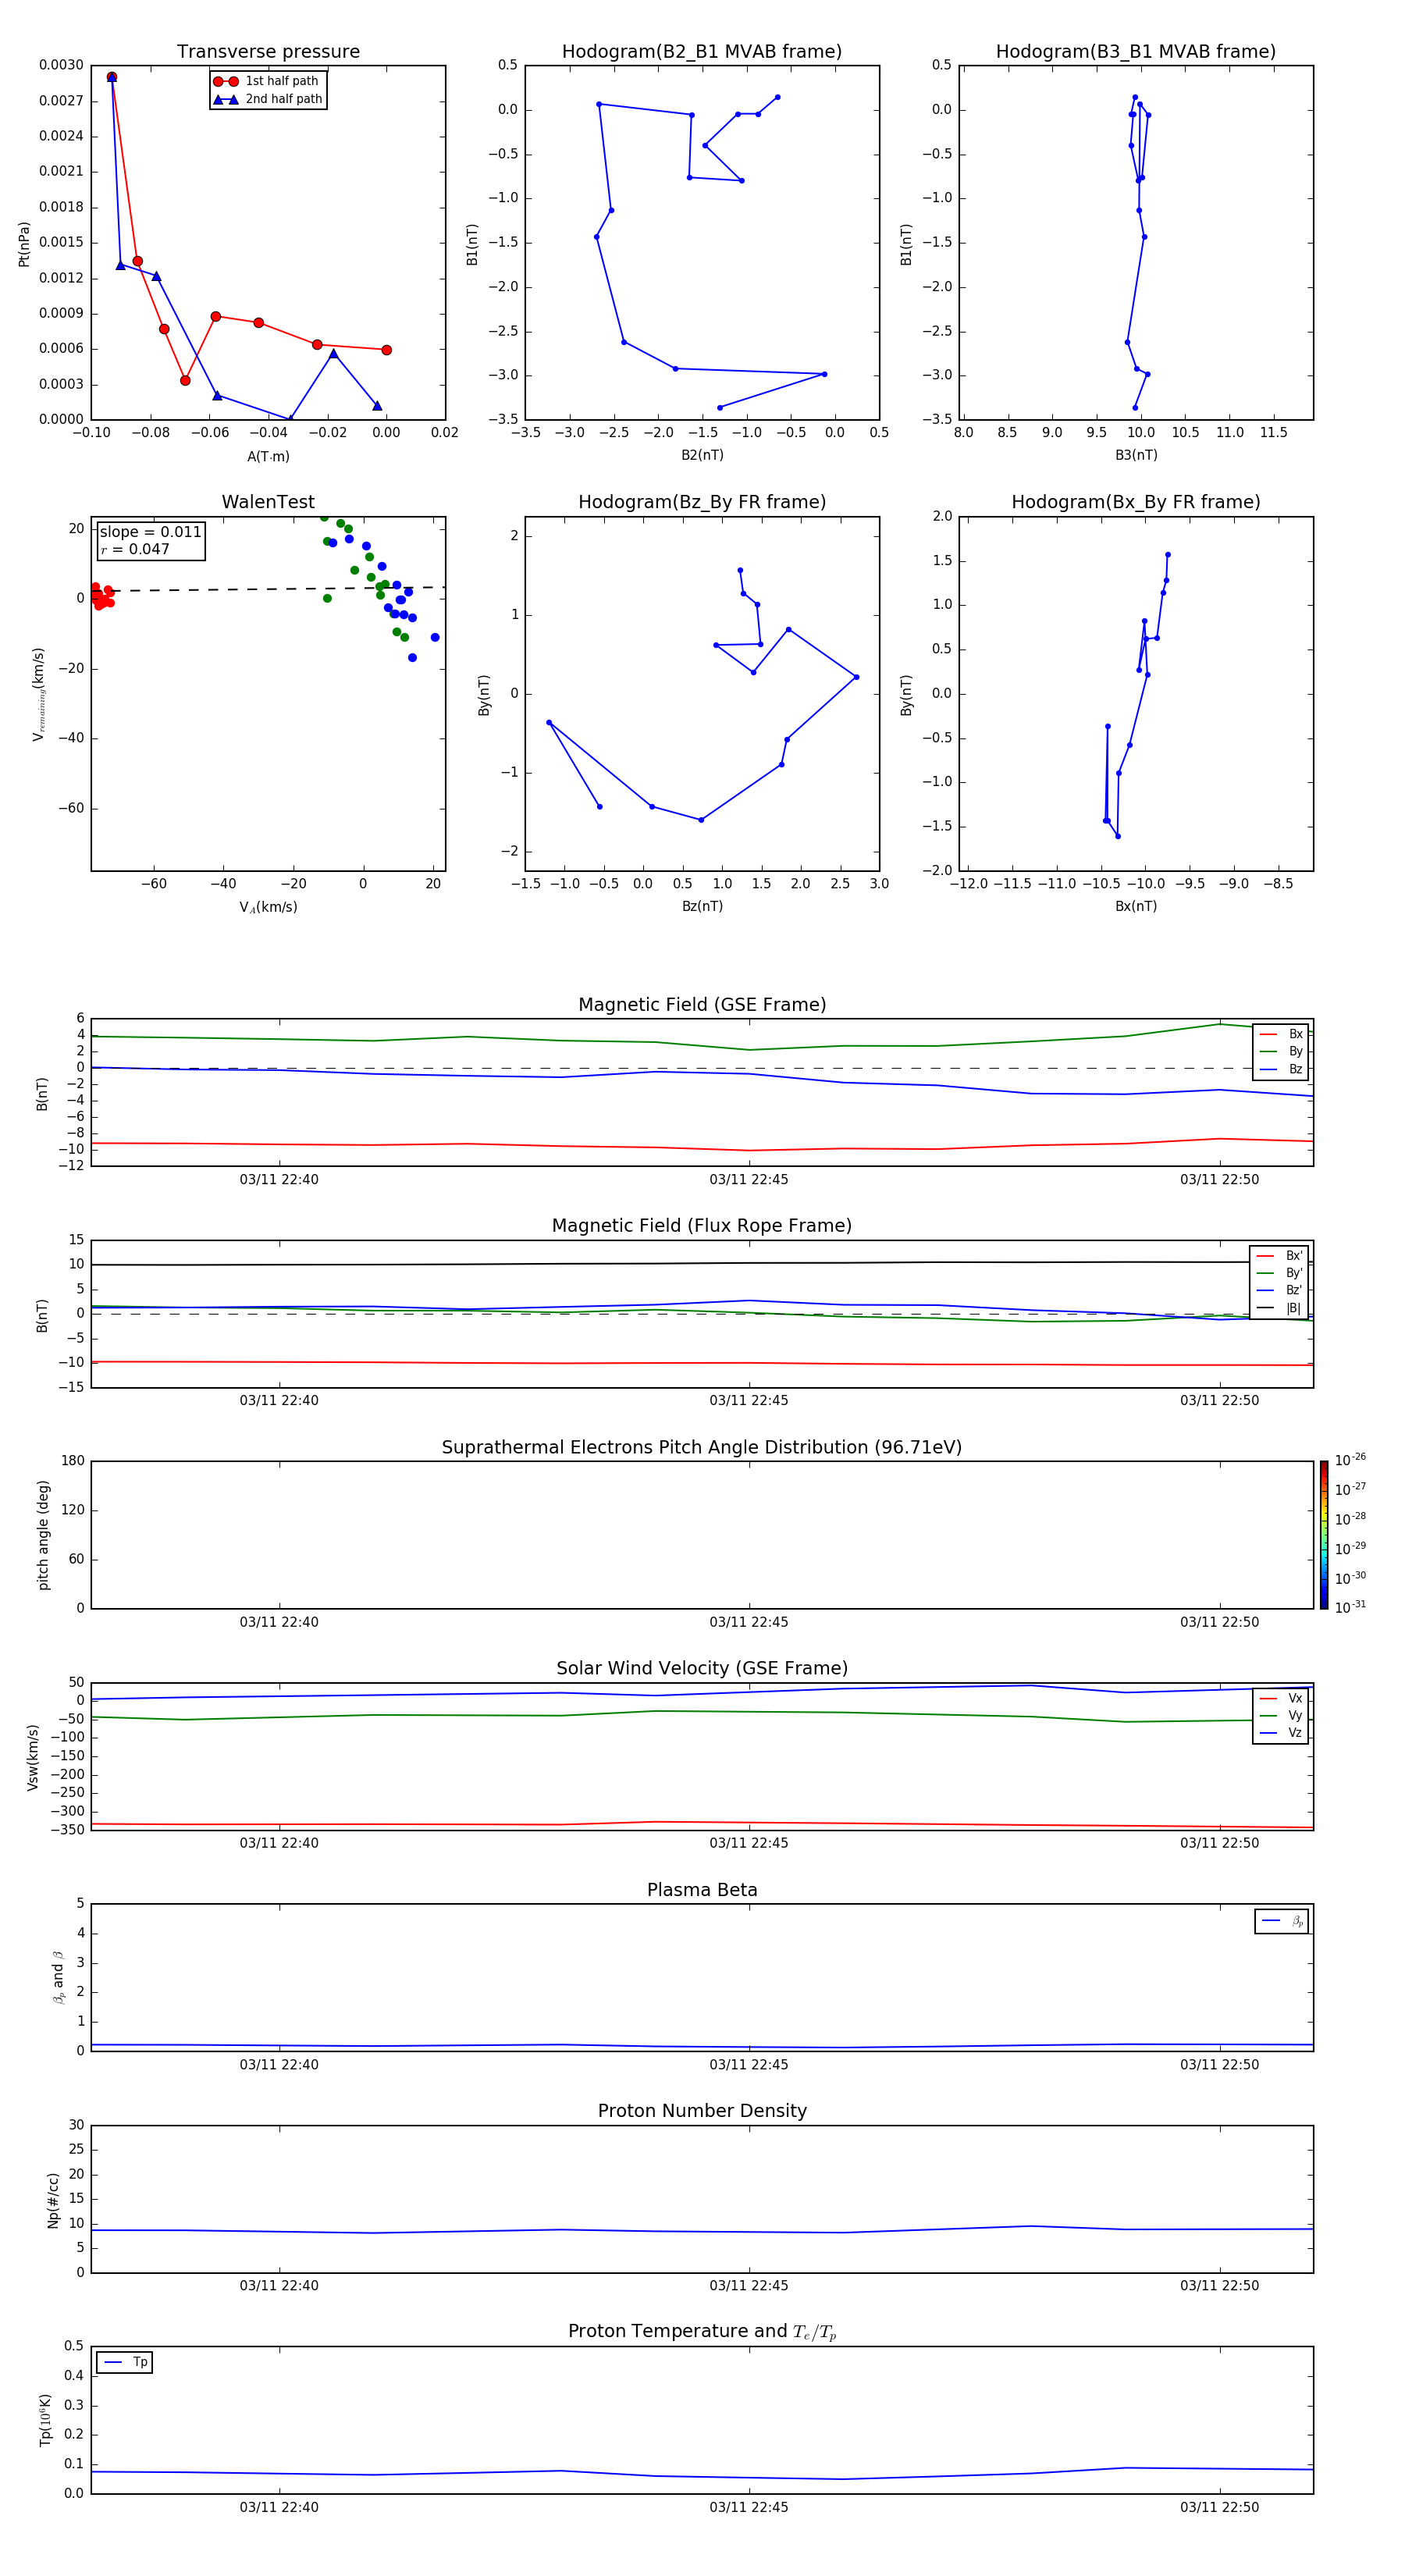The height and width of the screenshot is (2576, 1405).
Task: Click the "A(T·m)" x-axis label
Action: (x=268, y=457)
